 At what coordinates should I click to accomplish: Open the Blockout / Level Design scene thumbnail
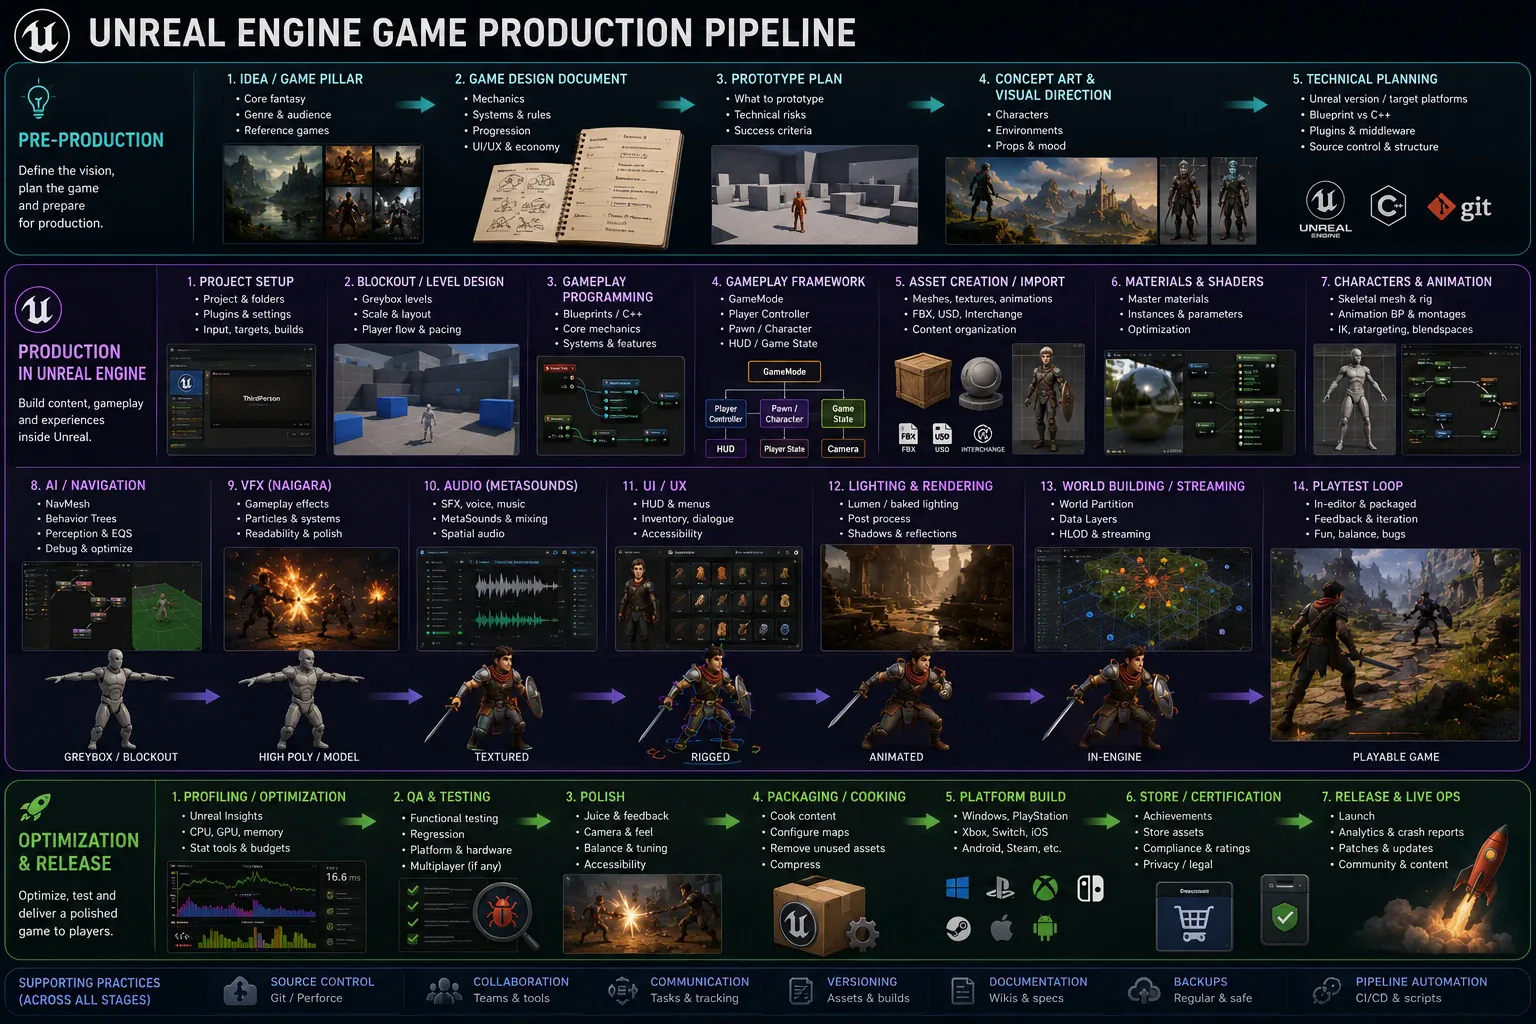426,399
